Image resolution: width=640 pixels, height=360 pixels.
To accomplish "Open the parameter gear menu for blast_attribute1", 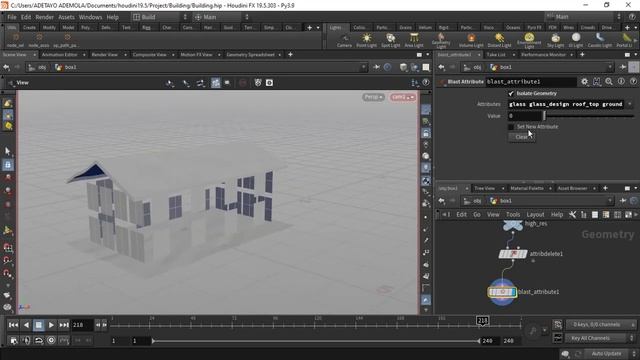I will pos(584,82).
